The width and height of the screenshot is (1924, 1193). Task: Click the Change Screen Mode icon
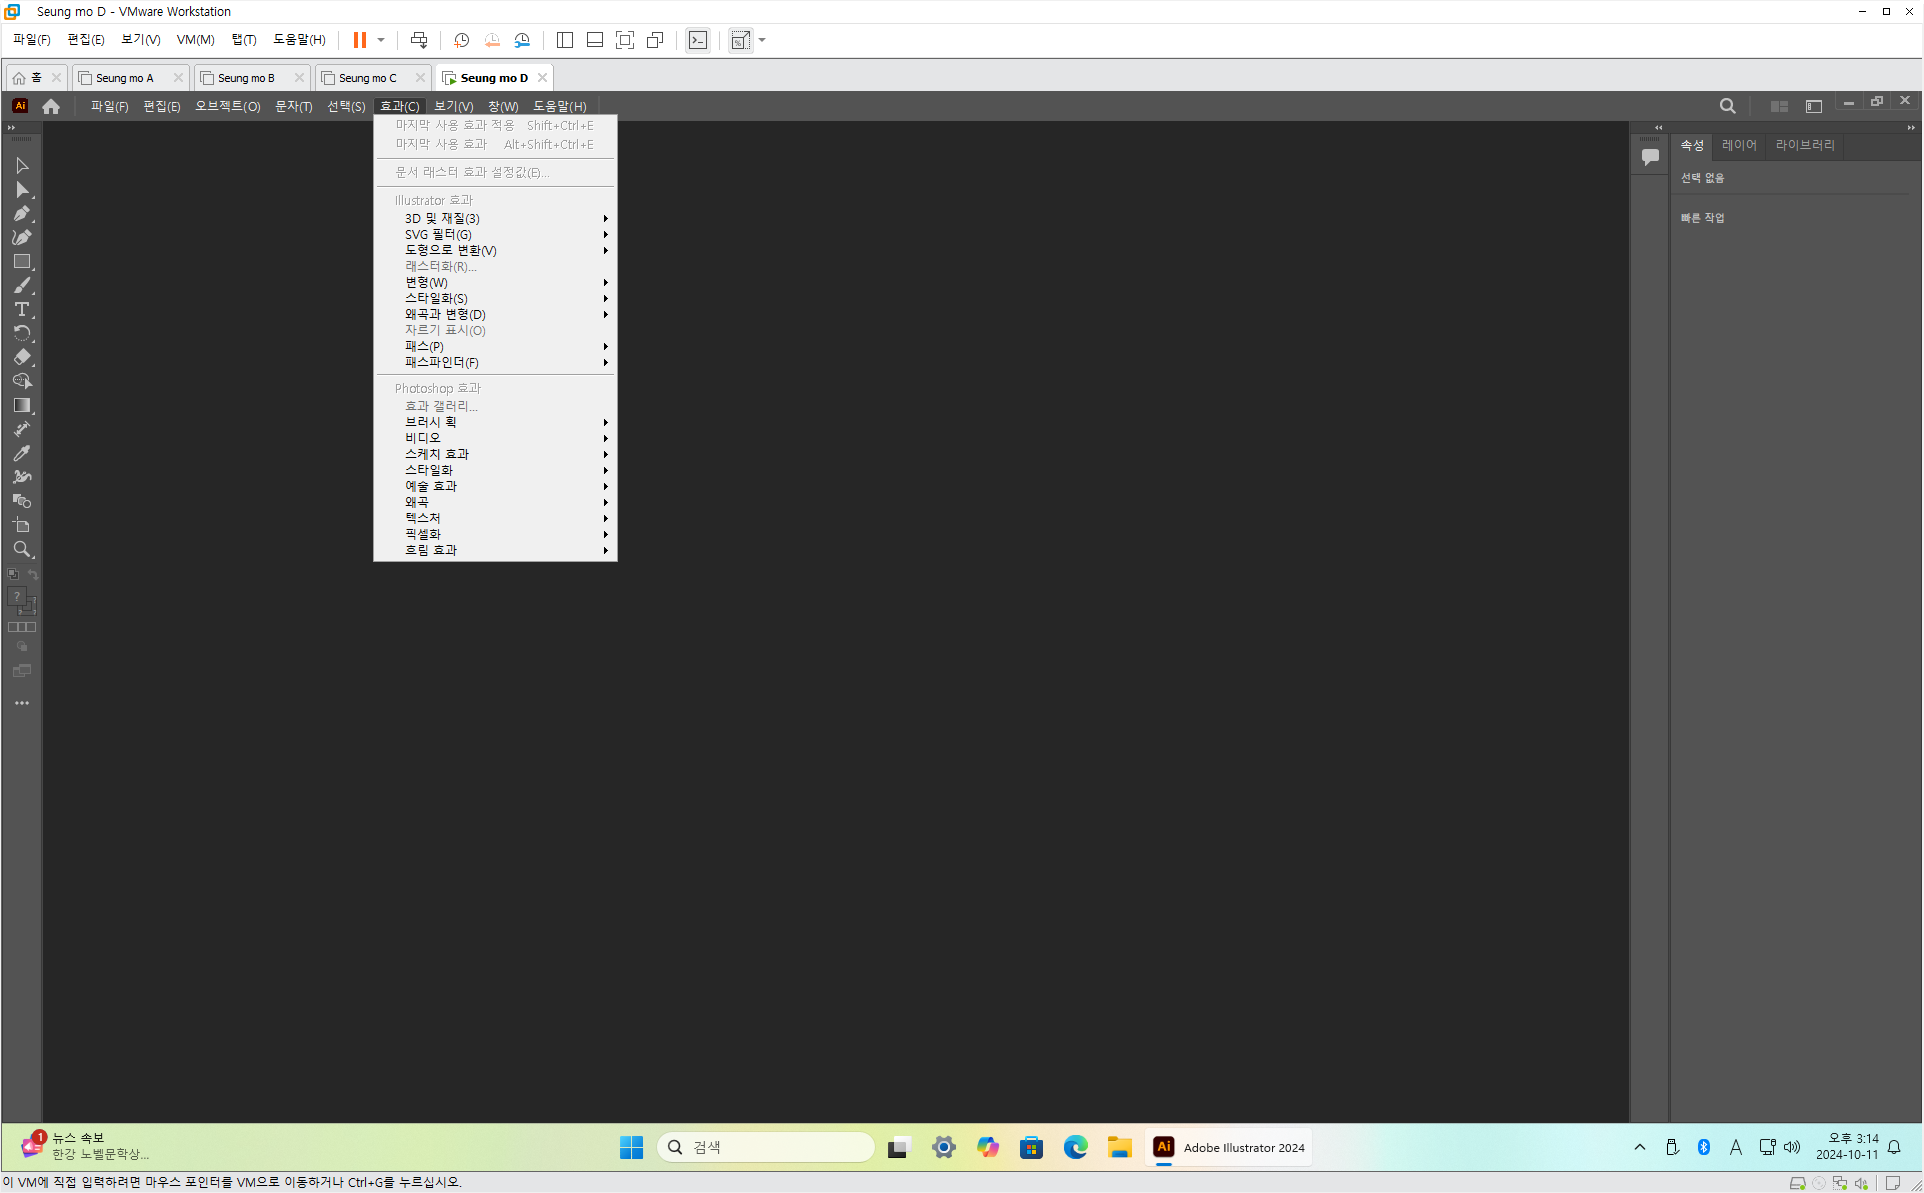[22, 671]
